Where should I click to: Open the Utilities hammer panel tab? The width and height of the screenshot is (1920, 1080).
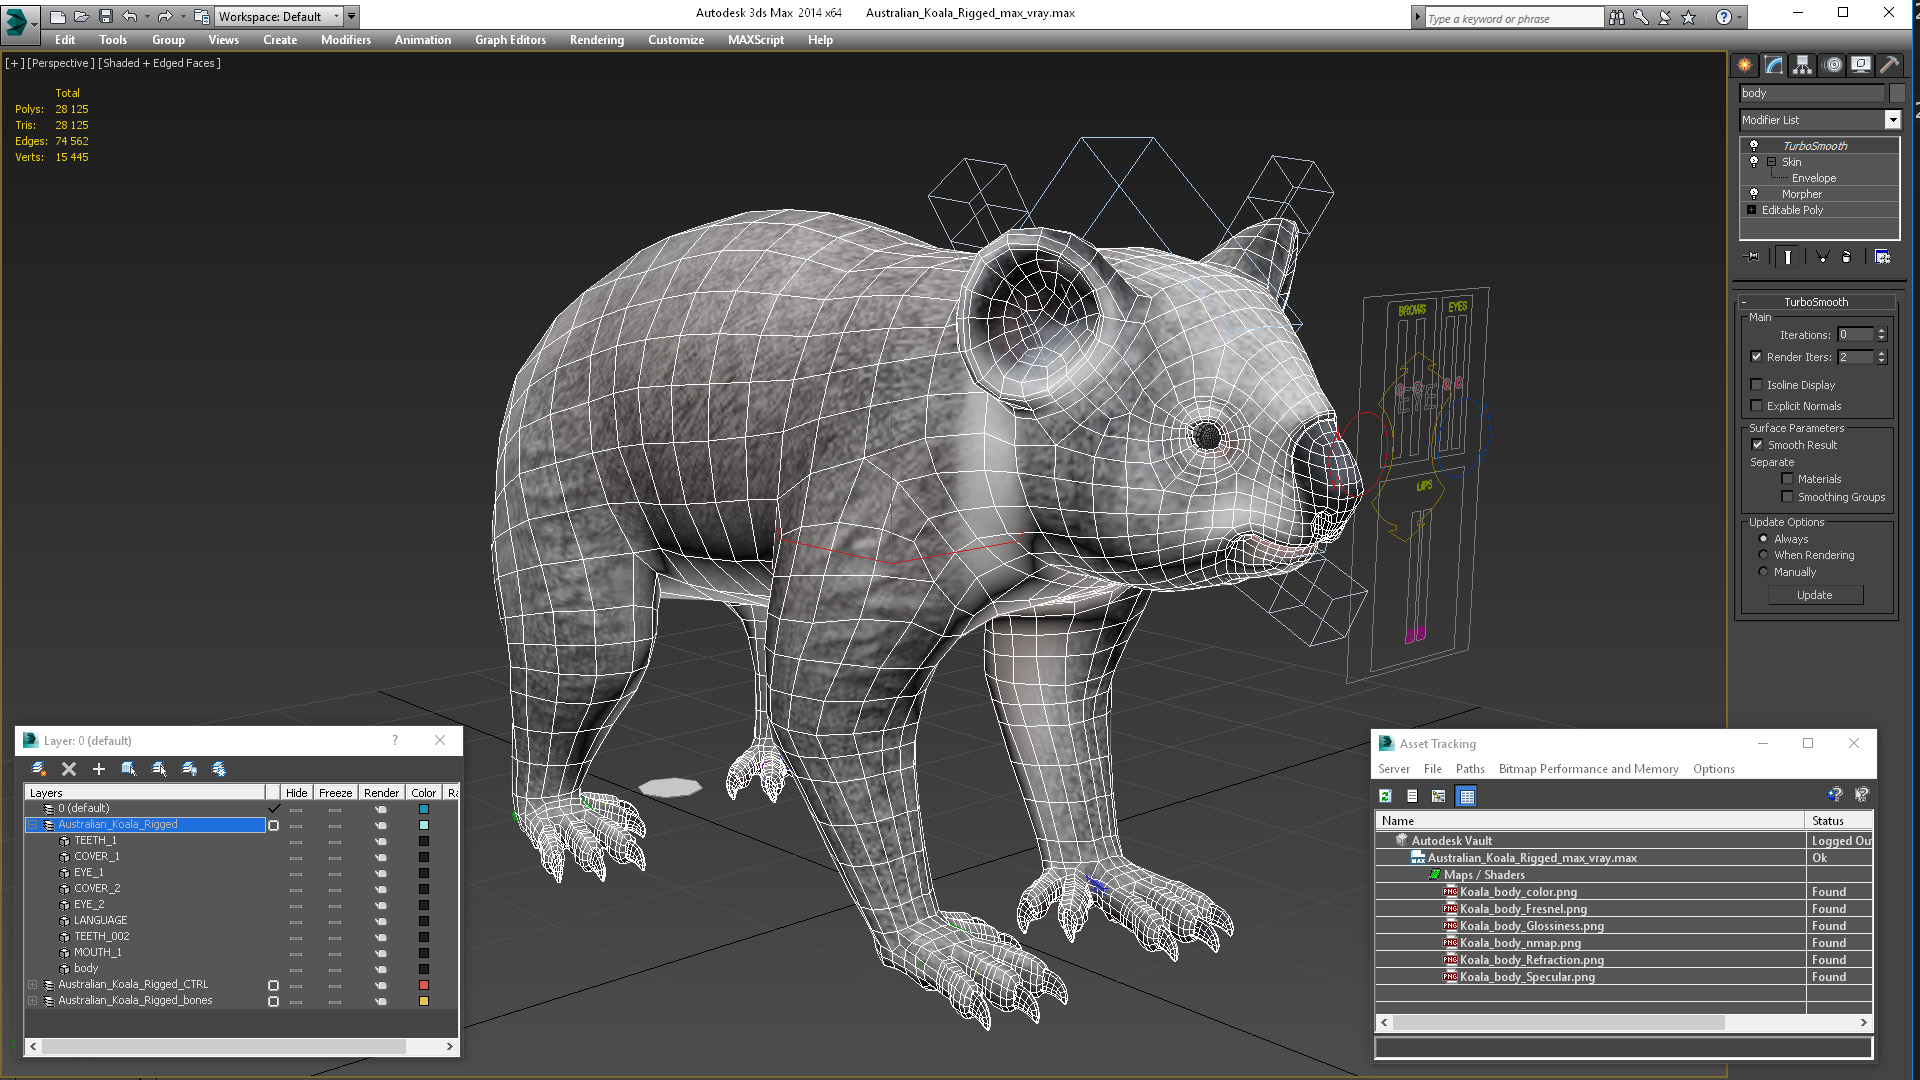1889,65
